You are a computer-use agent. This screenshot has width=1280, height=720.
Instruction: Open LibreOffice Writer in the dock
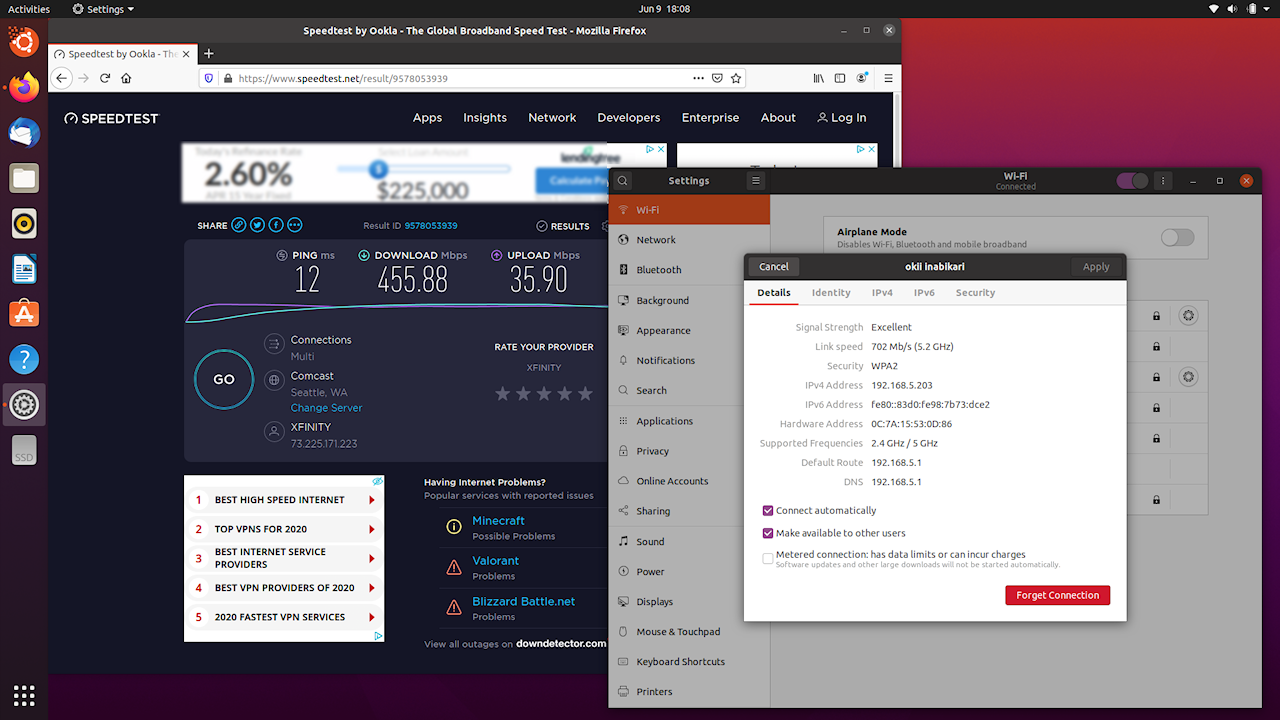click(24, 269)
